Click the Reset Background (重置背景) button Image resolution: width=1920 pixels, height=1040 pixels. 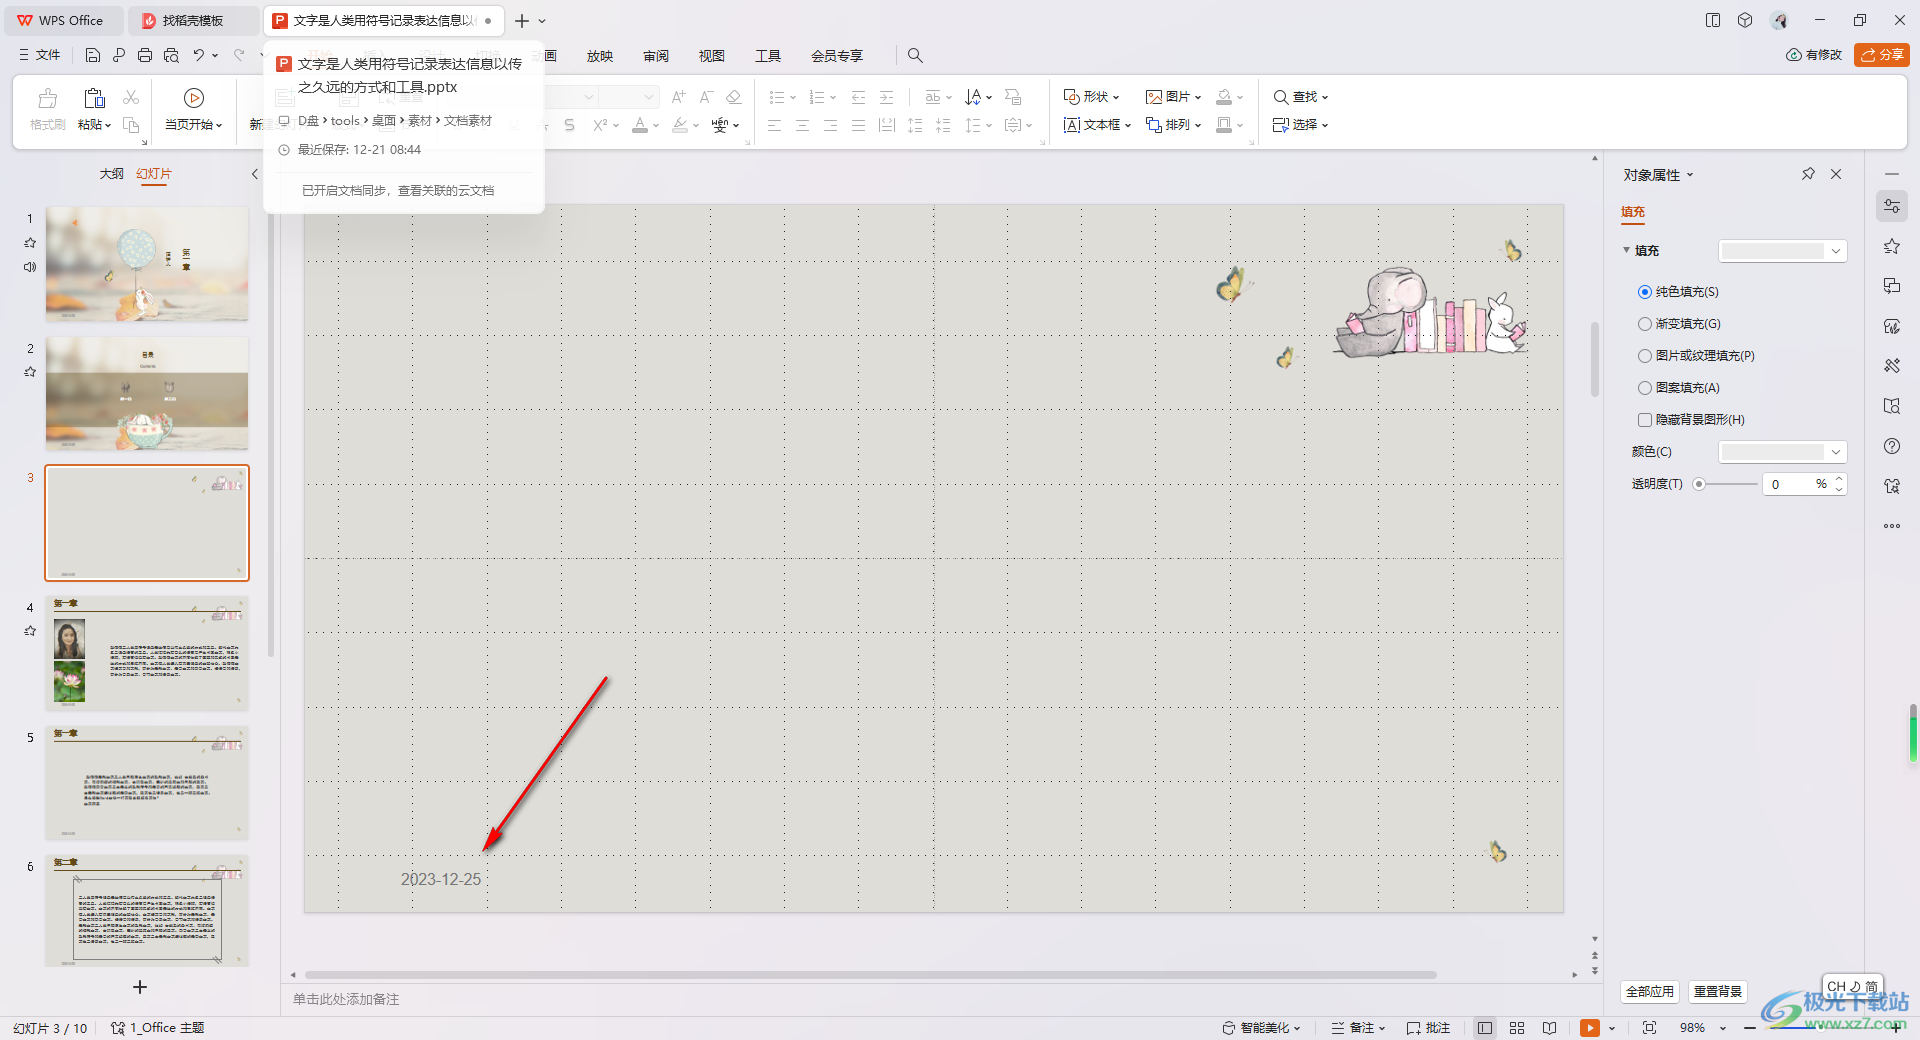(1717, 991)
